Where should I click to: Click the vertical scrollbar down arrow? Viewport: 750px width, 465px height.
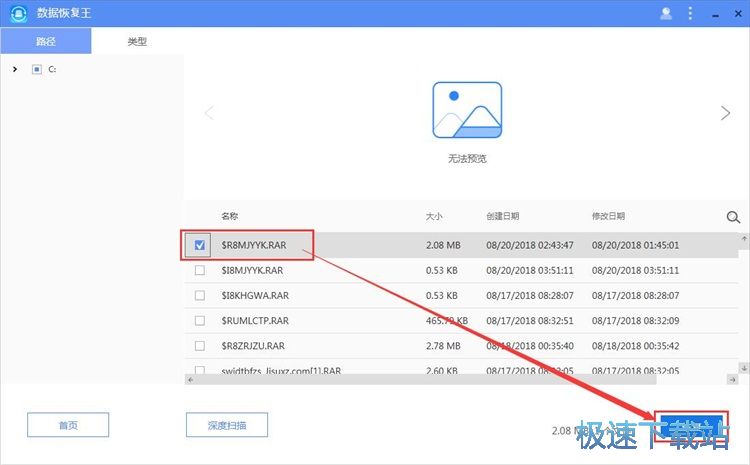(744, 368)
